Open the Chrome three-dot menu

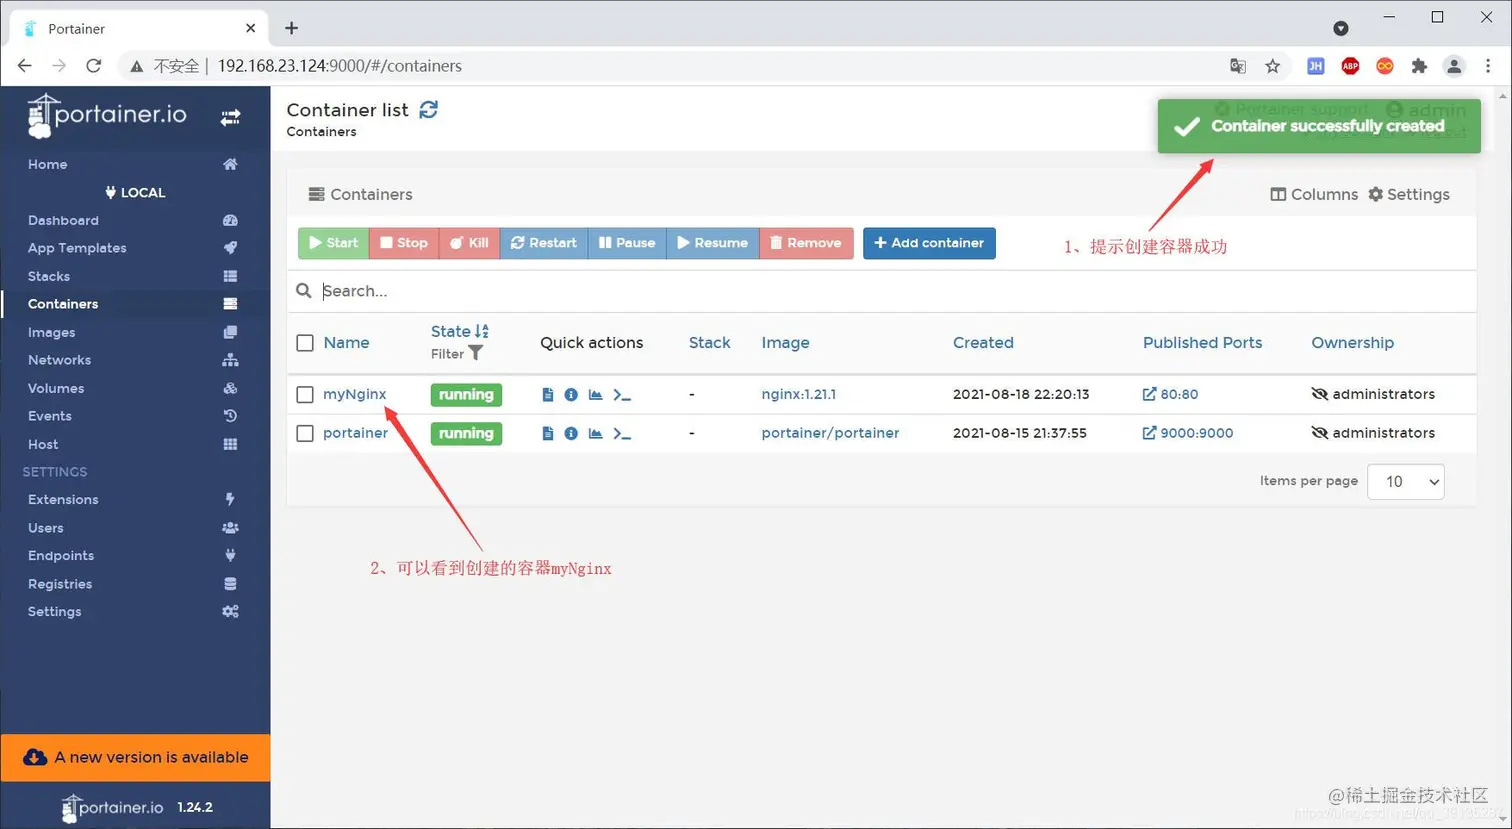coord(1488,66)
